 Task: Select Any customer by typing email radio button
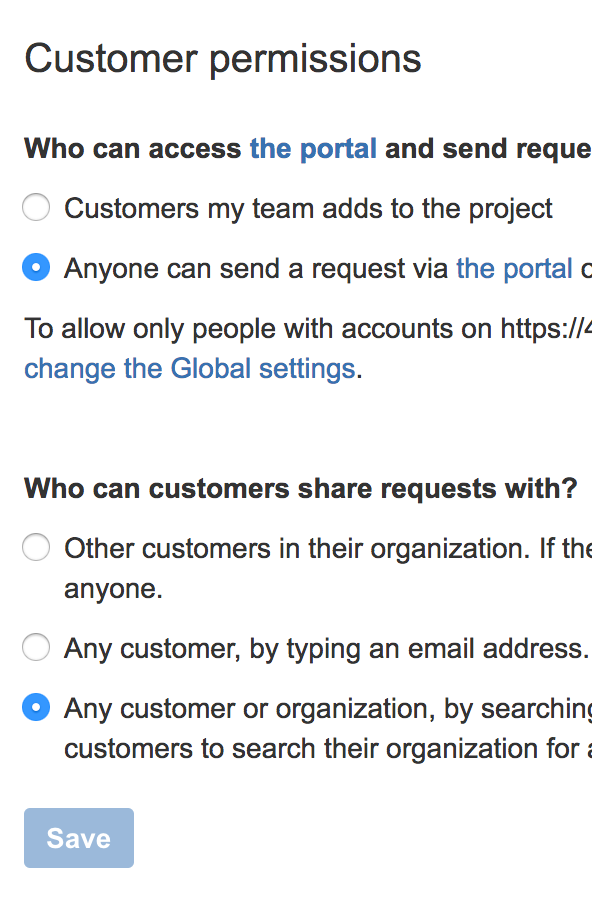pos(36,647)
